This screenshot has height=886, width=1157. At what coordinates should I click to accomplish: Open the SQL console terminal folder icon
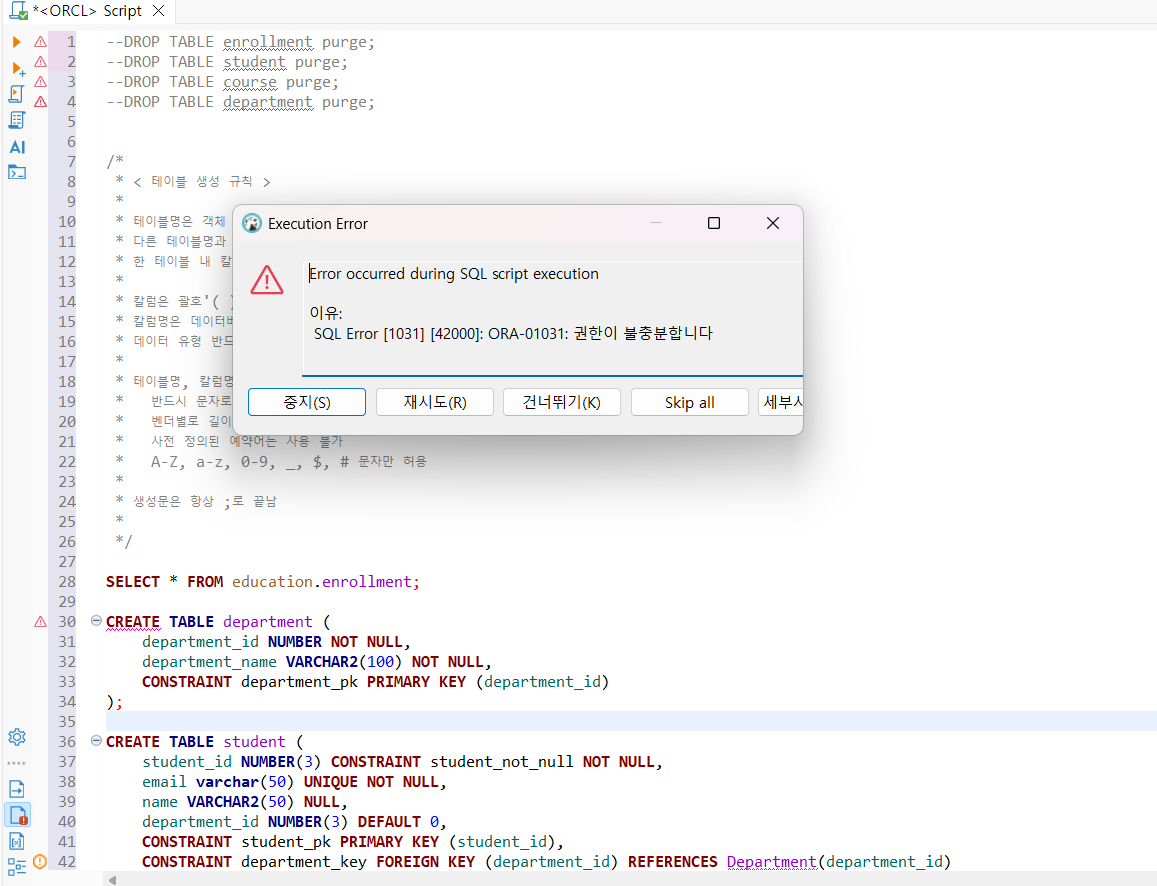[17, 173]
